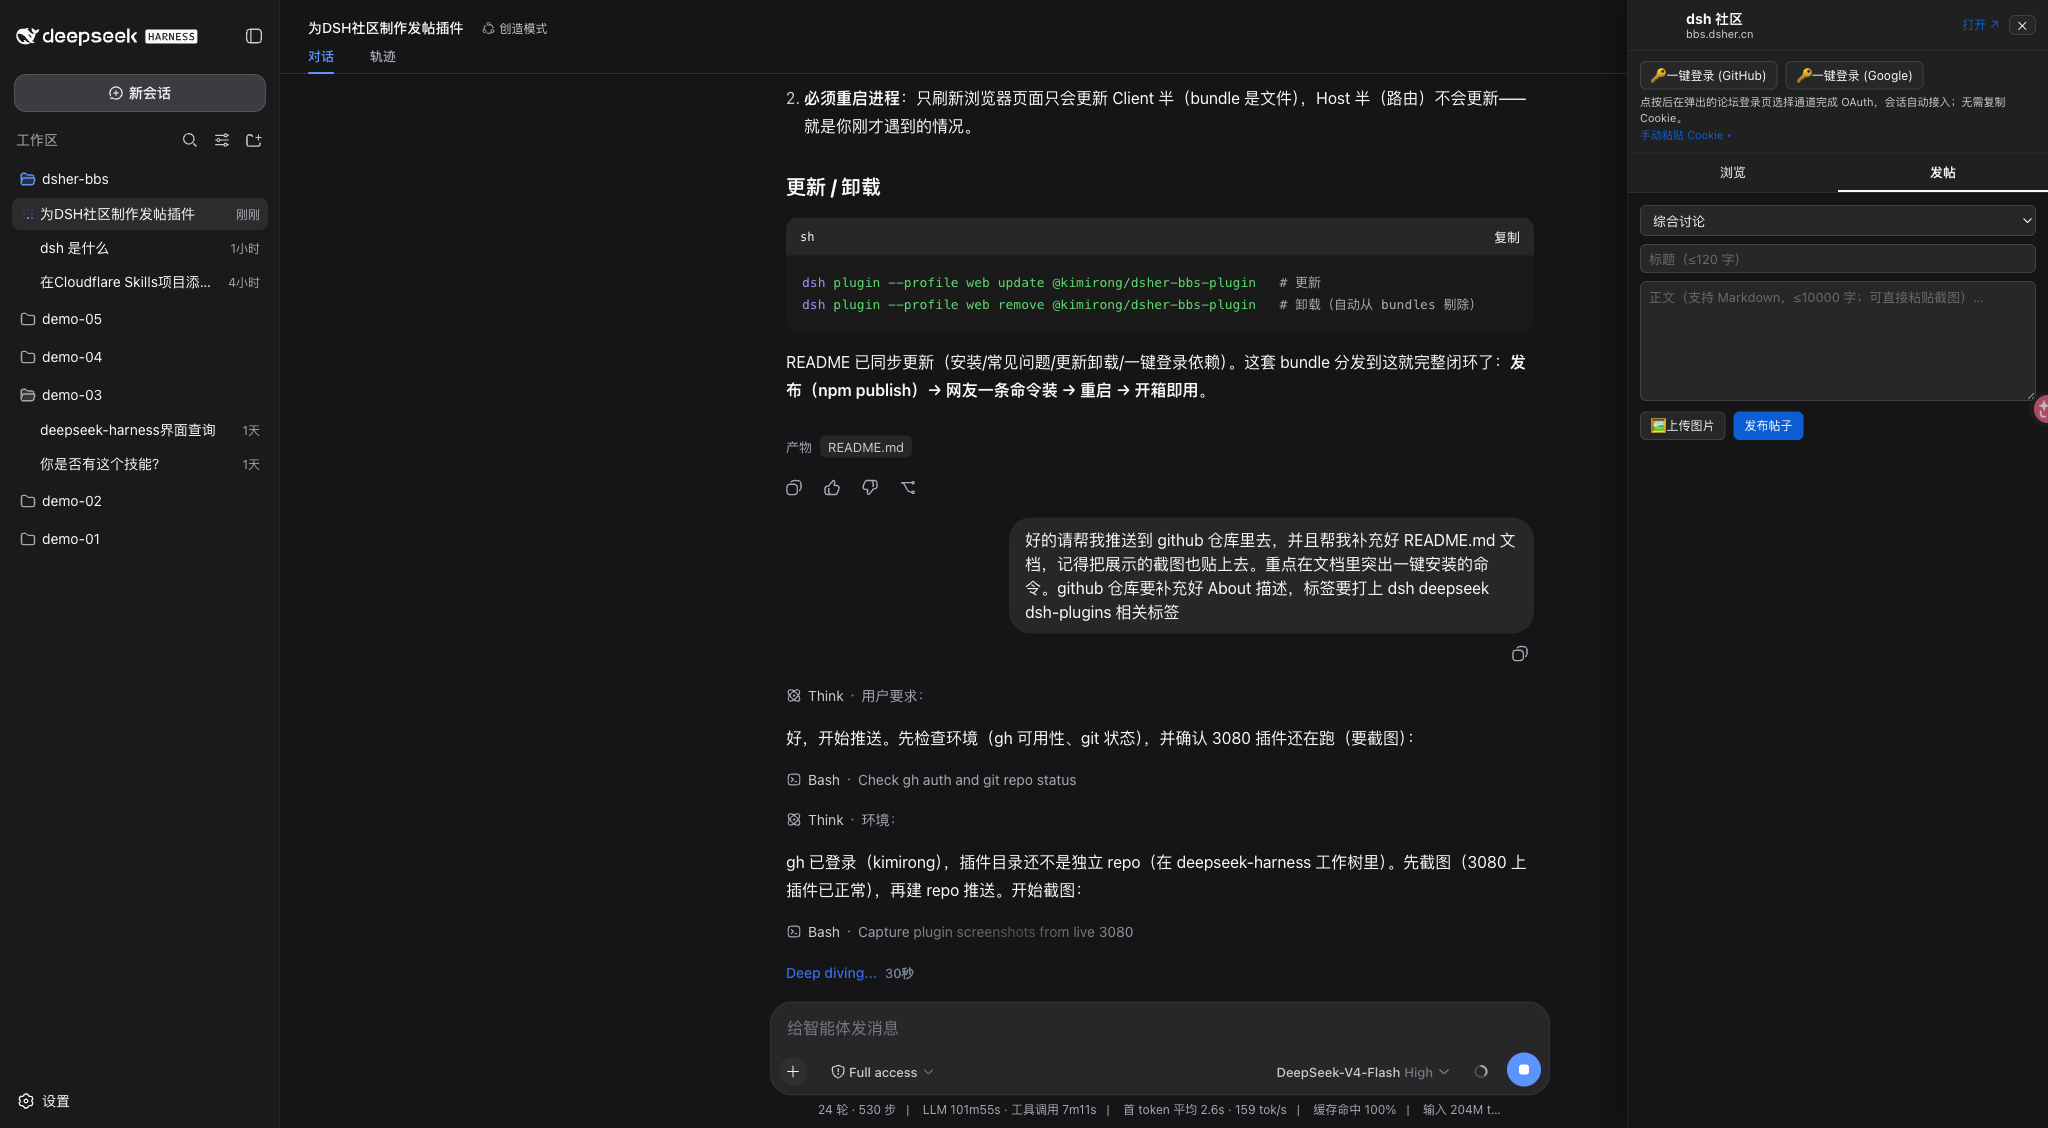Viewport: 2048px width, 1128px height.
Task: Click 手动粘贴 Cookie link
Action: click(1685, 136)
